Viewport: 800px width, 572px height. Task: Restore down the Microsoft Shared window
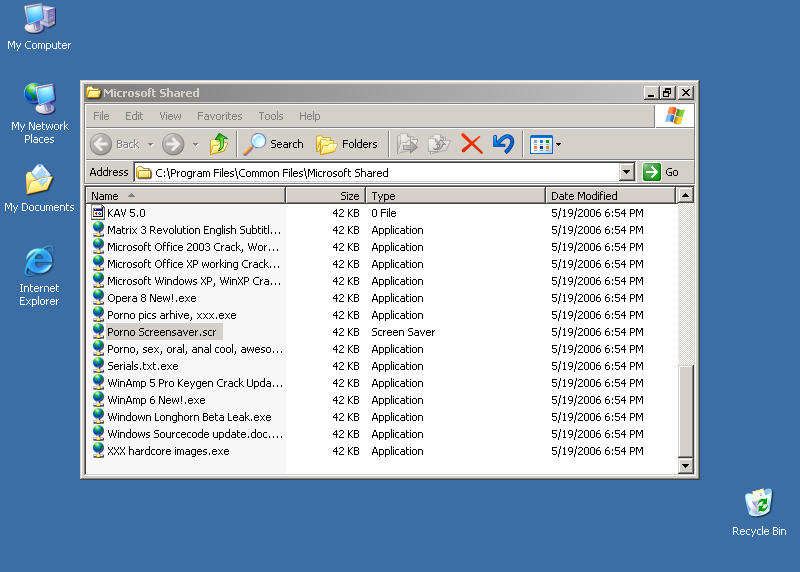667,93
